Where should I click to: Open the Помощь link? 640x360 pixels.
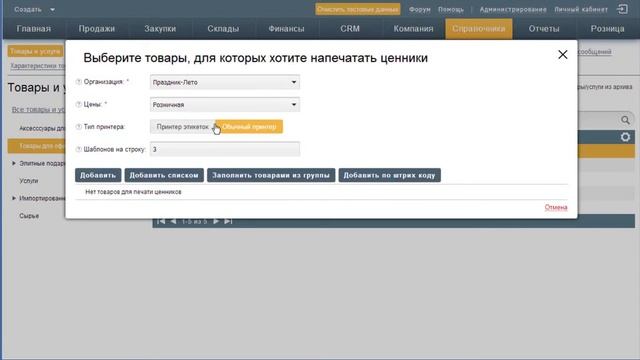tap(451, 9)
